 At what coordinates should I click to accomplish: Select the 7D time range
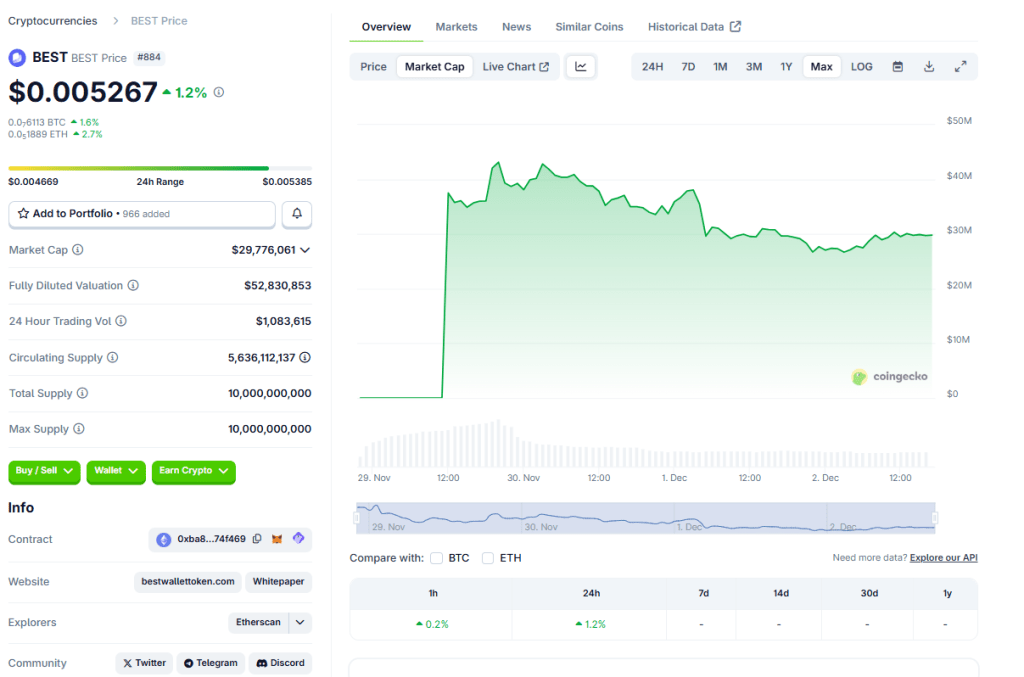pyautogui.click(x=688, y=67)
